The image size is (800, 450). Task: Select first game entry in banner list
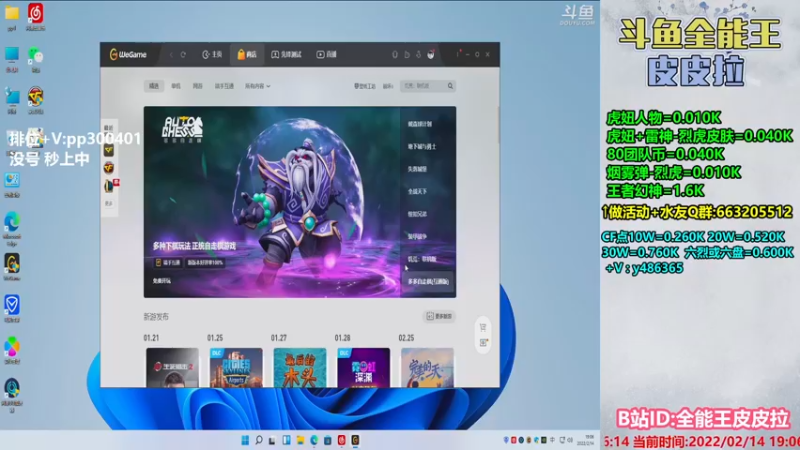point(420,124)
